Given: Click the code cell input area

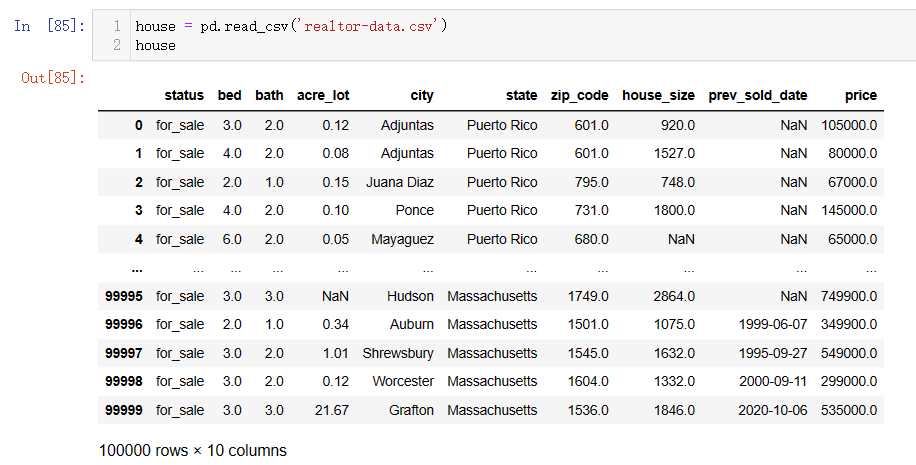Looking at the screenshot, I should coord(504,35).
